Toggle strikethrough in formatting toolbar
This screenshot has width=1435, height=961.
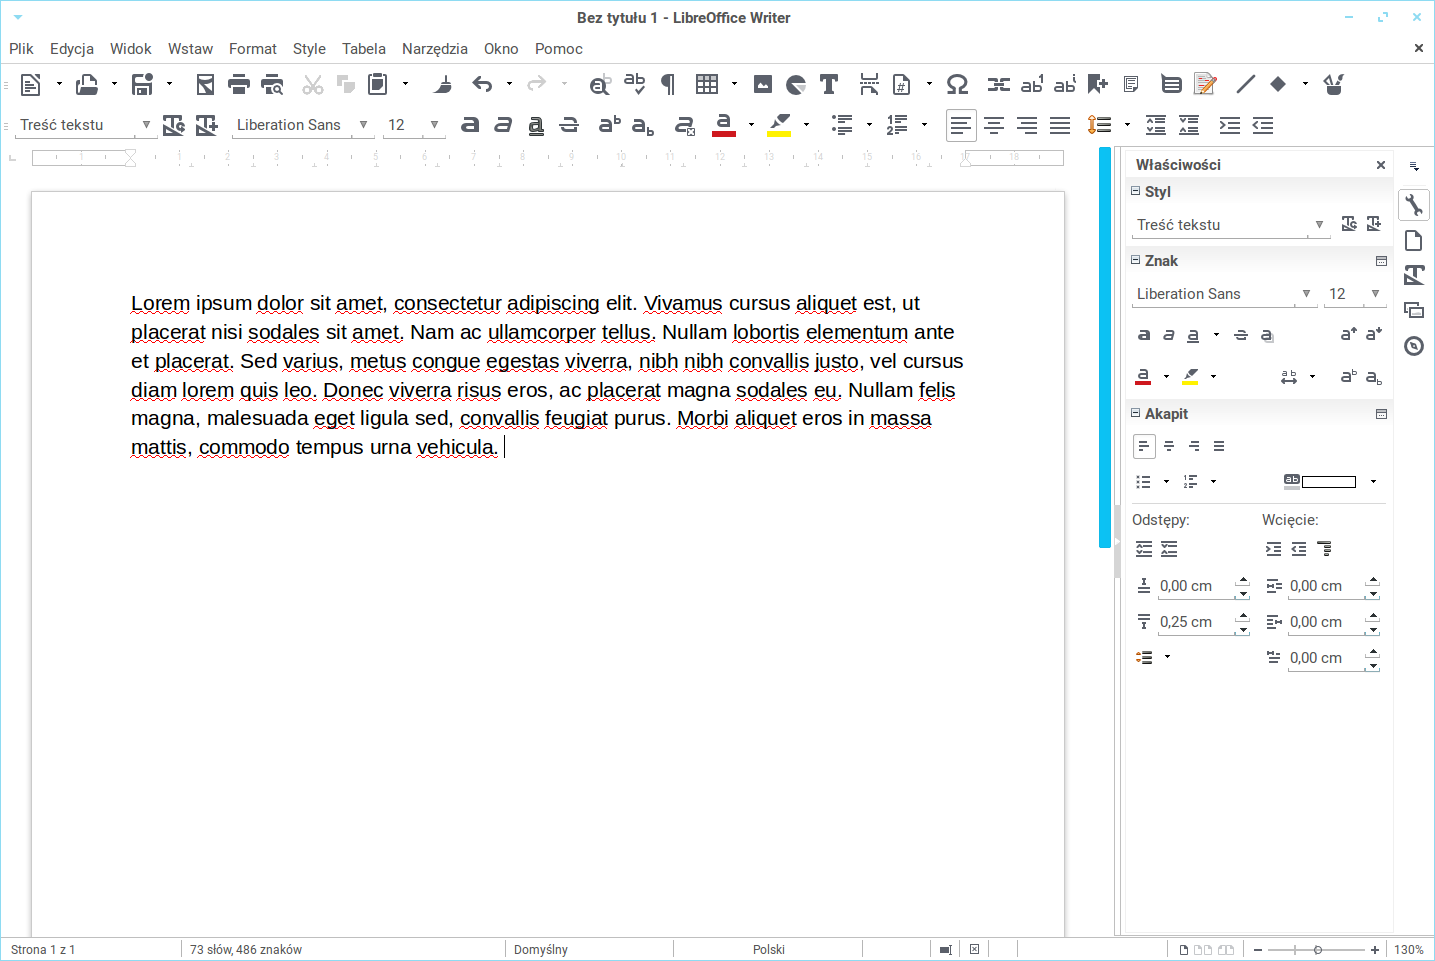click(569, 125)
